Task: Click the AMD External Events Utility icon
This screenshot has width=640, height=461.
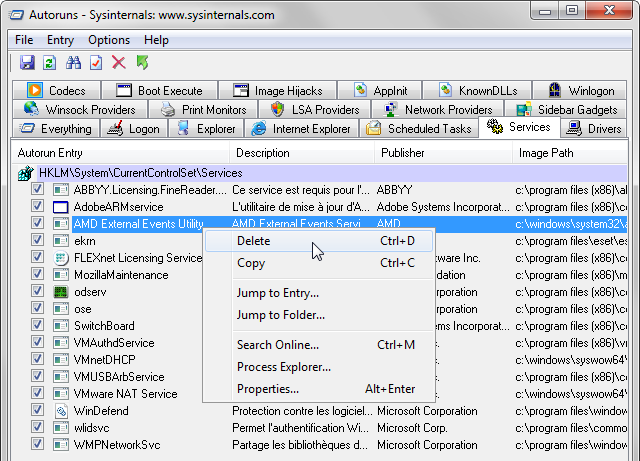Action: click(61, 224)
